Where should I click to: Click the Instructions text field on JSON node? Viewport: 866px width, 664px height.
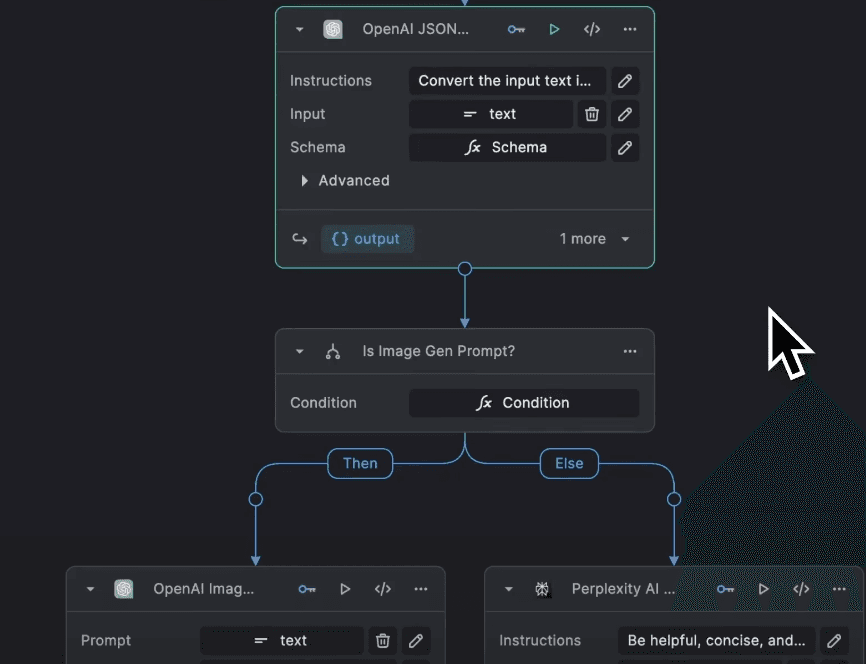coord(507,81)
